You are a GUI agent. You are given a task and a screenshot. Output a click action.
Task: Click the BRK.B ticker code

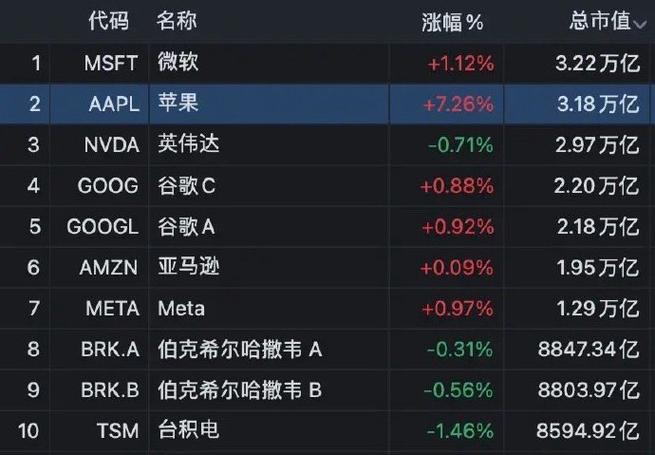pyautogui.click(x=110, y=390)
